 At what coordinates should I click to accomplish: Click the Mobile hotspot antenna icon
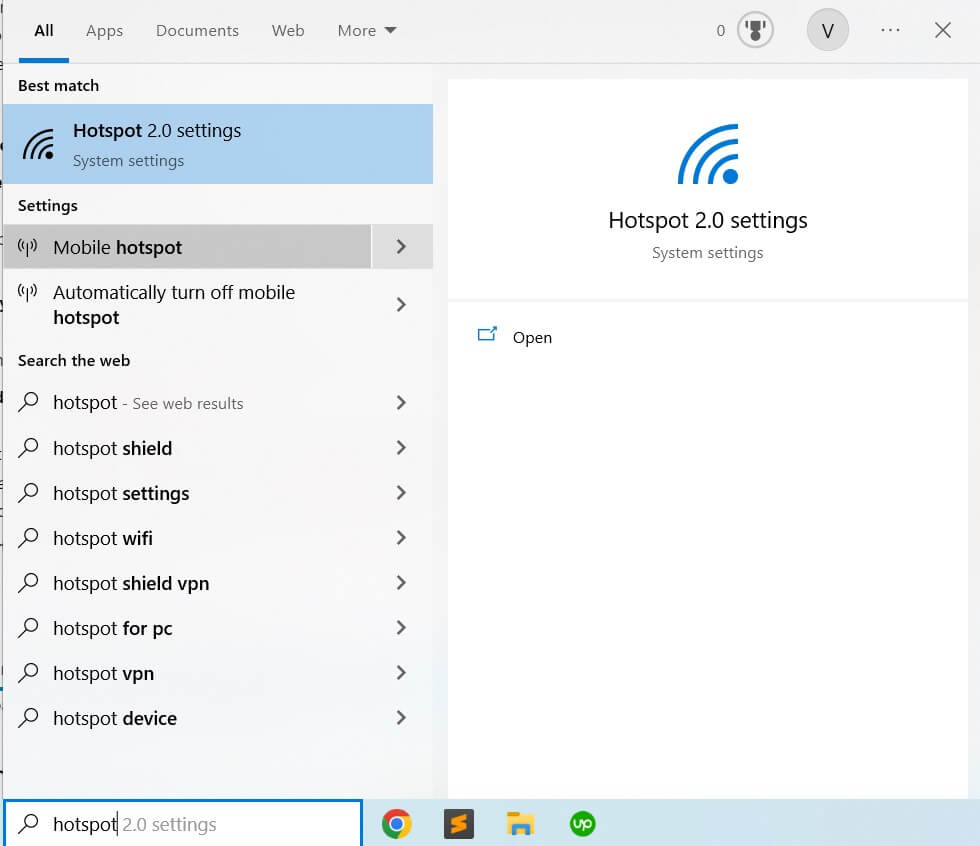28,247
